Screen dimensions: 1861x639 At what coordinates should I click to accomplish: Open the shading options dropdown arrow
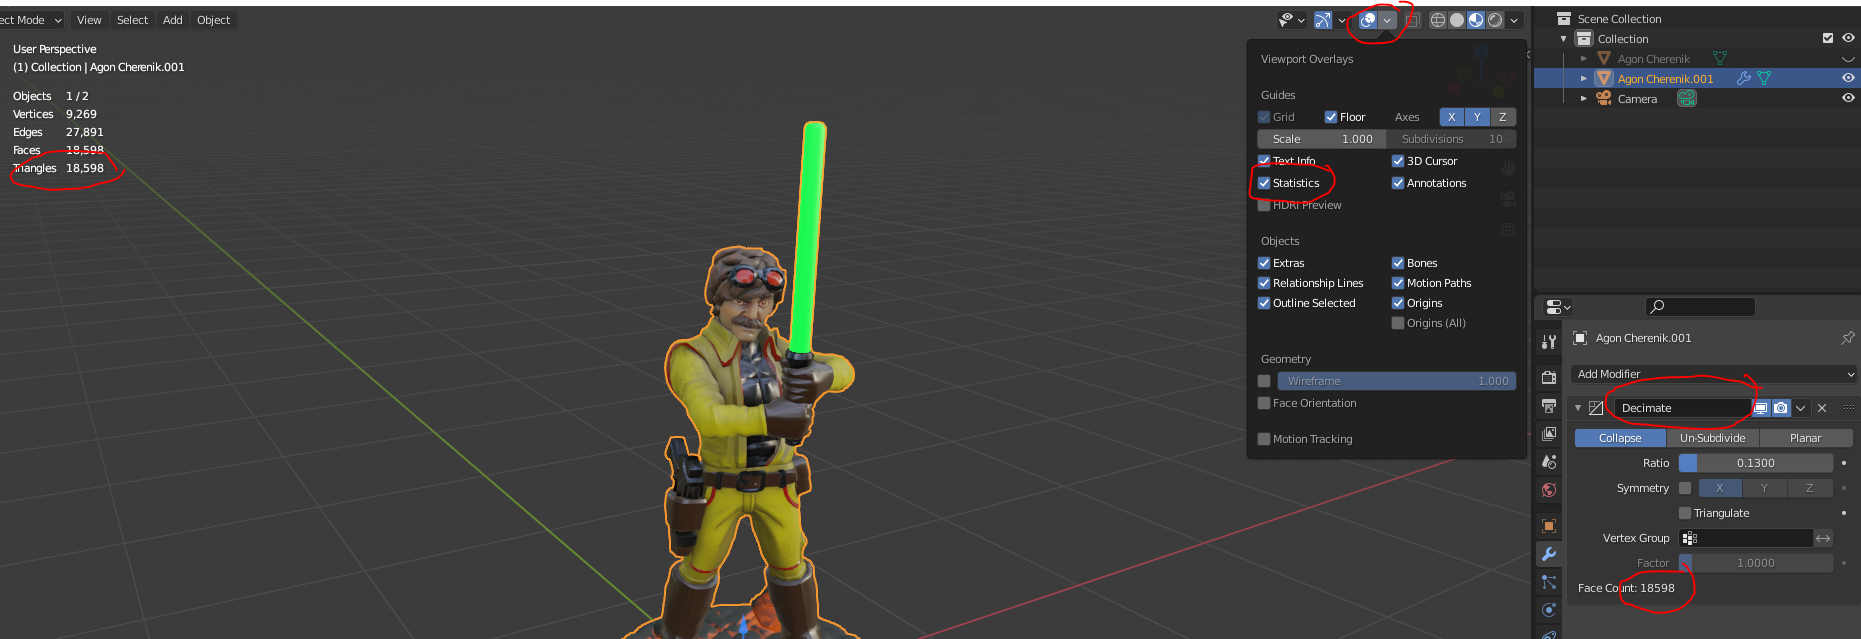1514,20
